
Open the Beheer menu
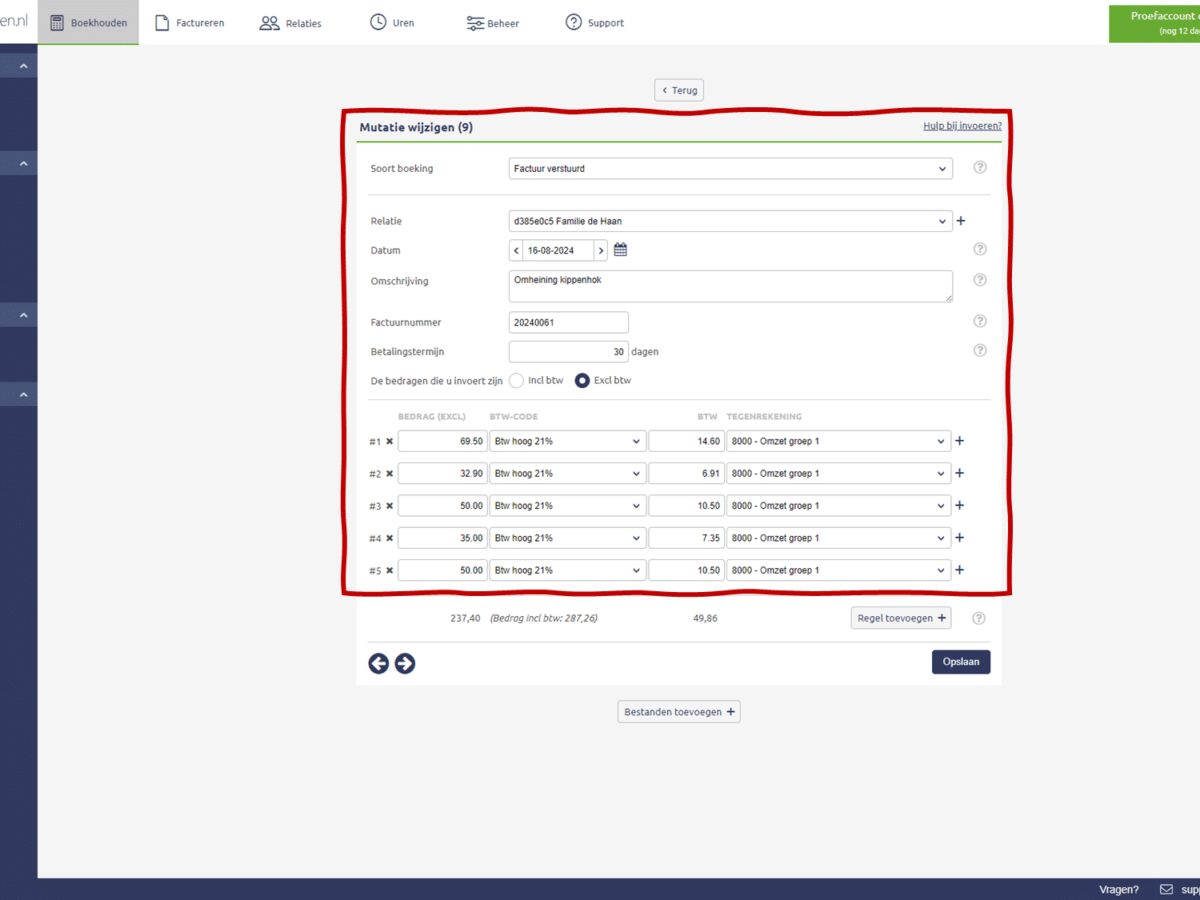tap(493, 22)
